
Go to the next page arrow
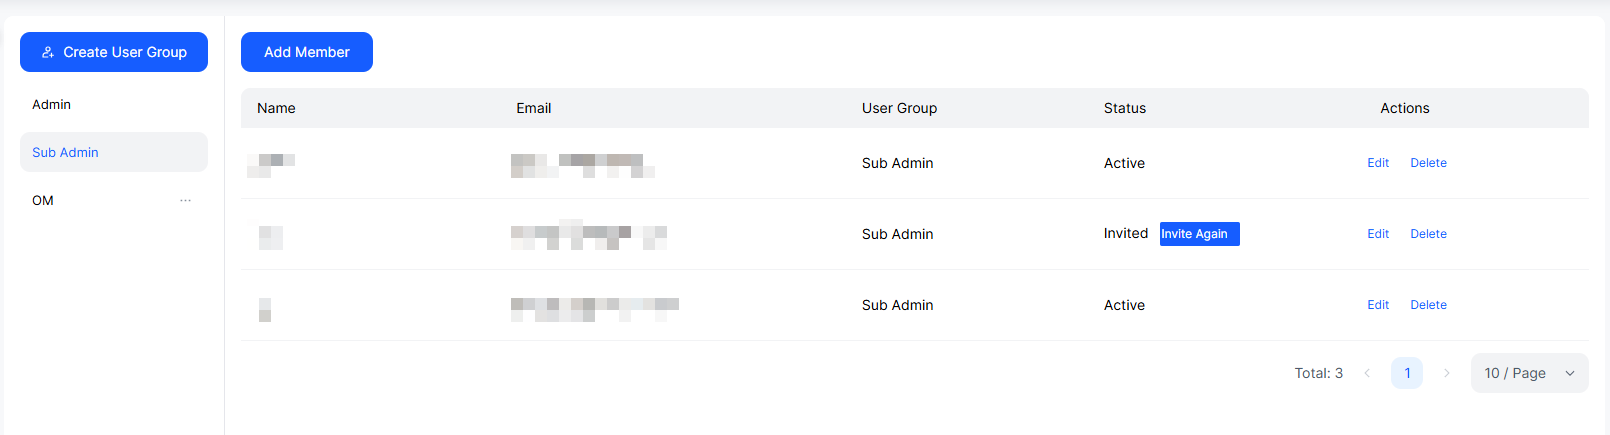1446,373
